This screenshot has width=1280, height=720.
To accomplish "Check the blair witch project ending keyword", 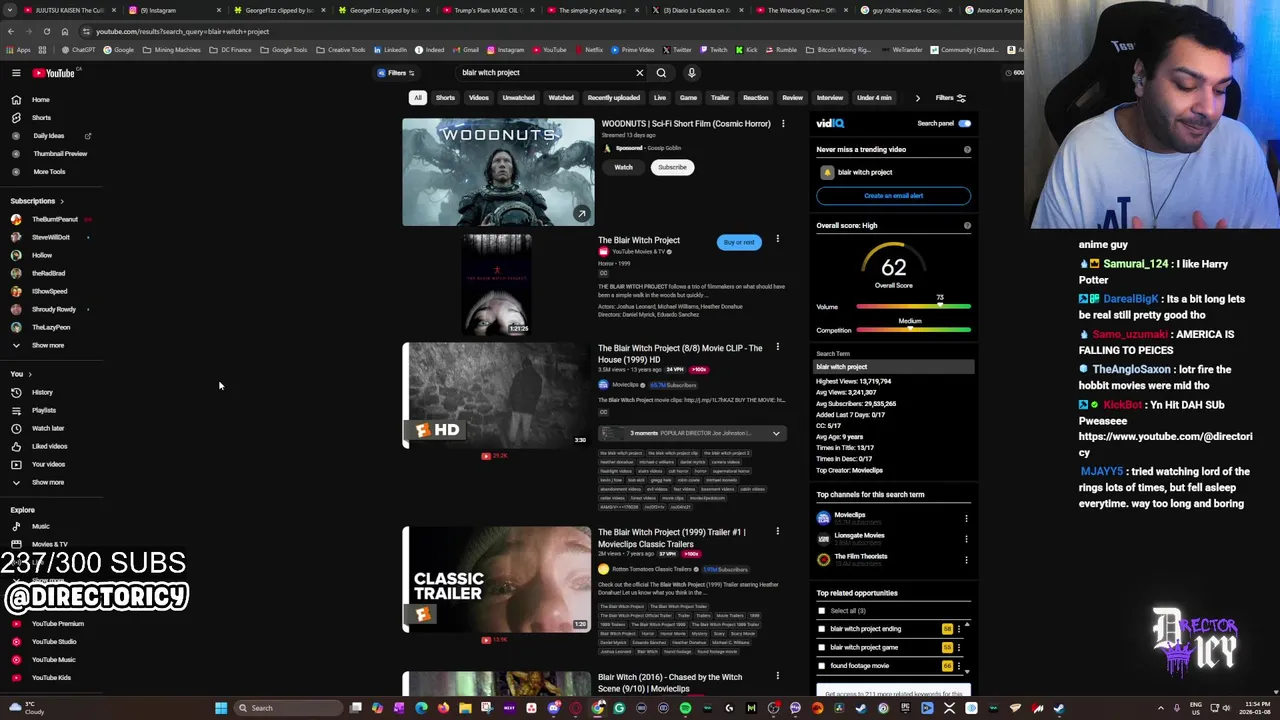I will pyautogui.click(x=822, y=629).
